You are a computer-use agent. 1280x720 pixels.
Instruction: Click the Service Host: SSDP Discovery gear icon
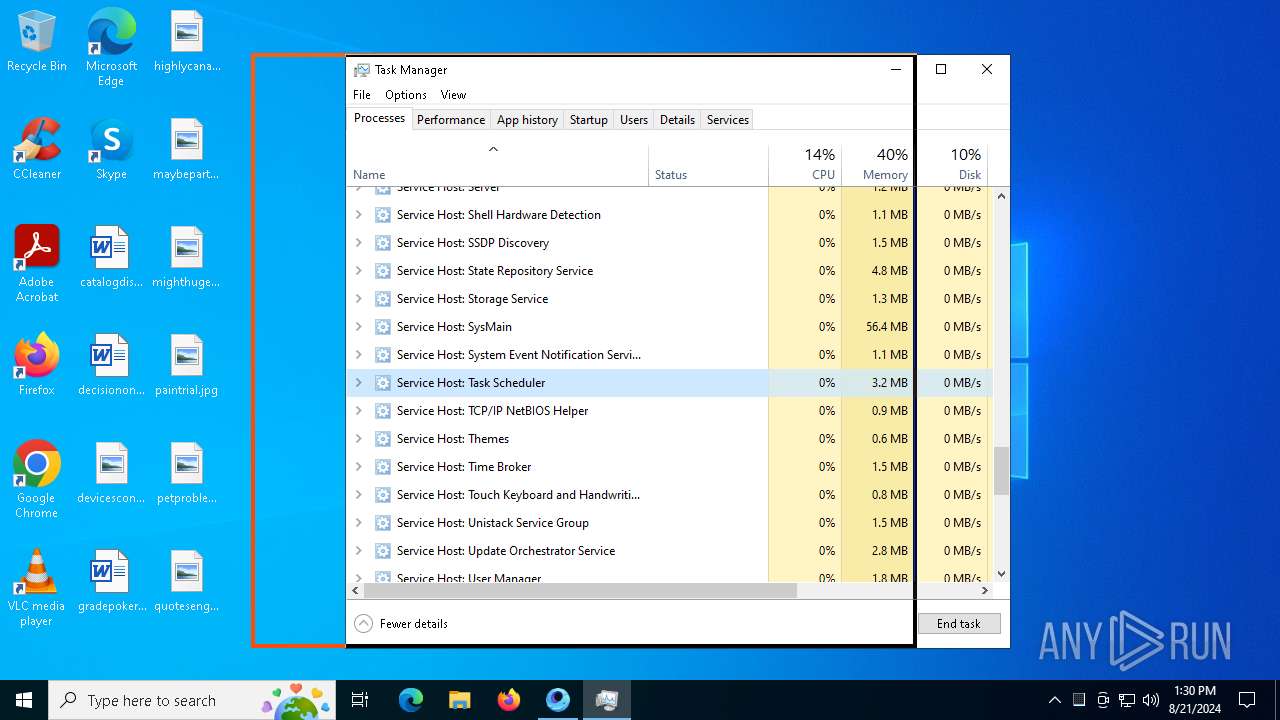pos(382,243)
